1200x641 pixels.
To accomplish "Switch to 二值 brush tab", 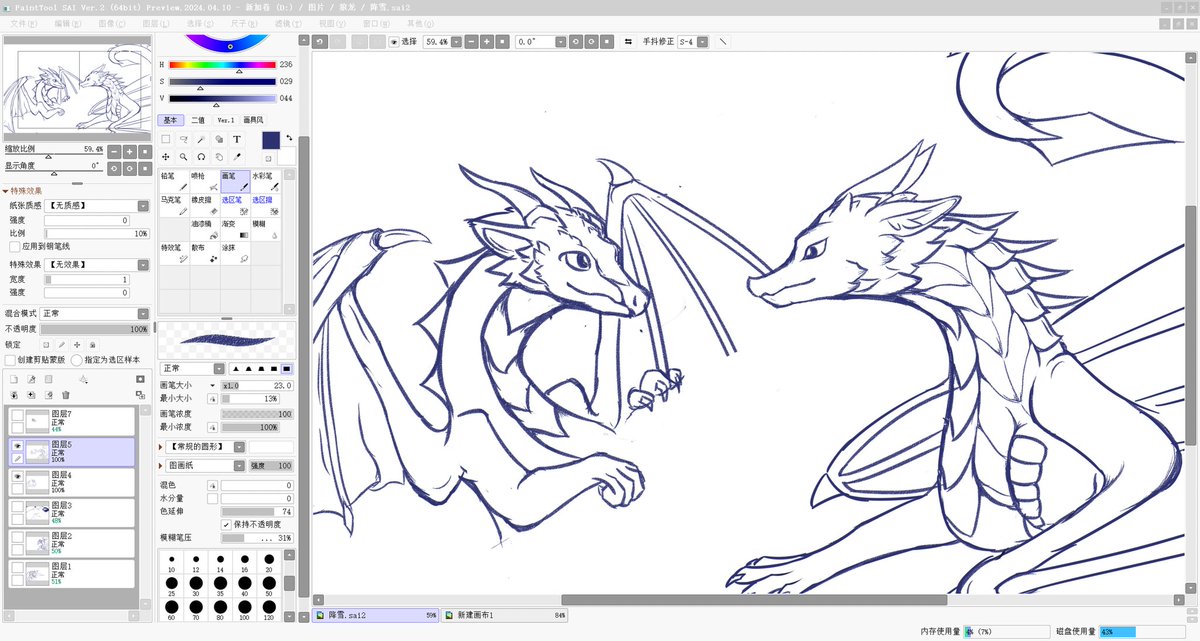I will point(198,120).
